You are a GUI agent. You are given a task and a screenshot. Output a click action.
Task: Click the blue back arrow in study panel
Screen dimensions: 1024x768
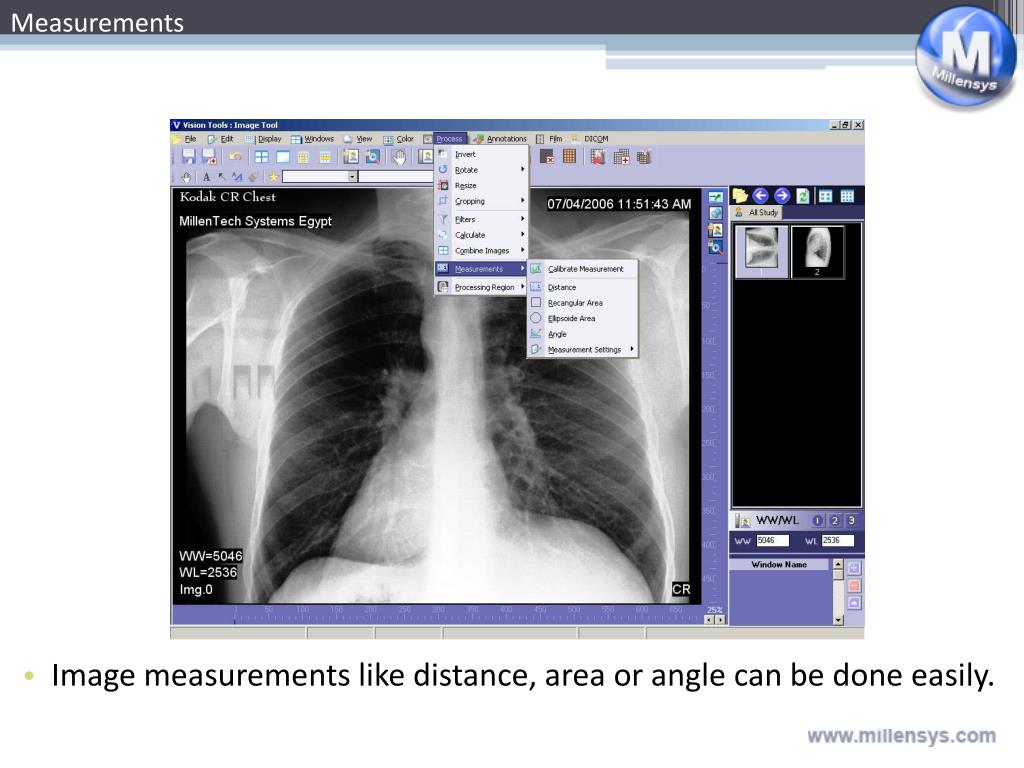pyautogui.click(x=761, y=196)
